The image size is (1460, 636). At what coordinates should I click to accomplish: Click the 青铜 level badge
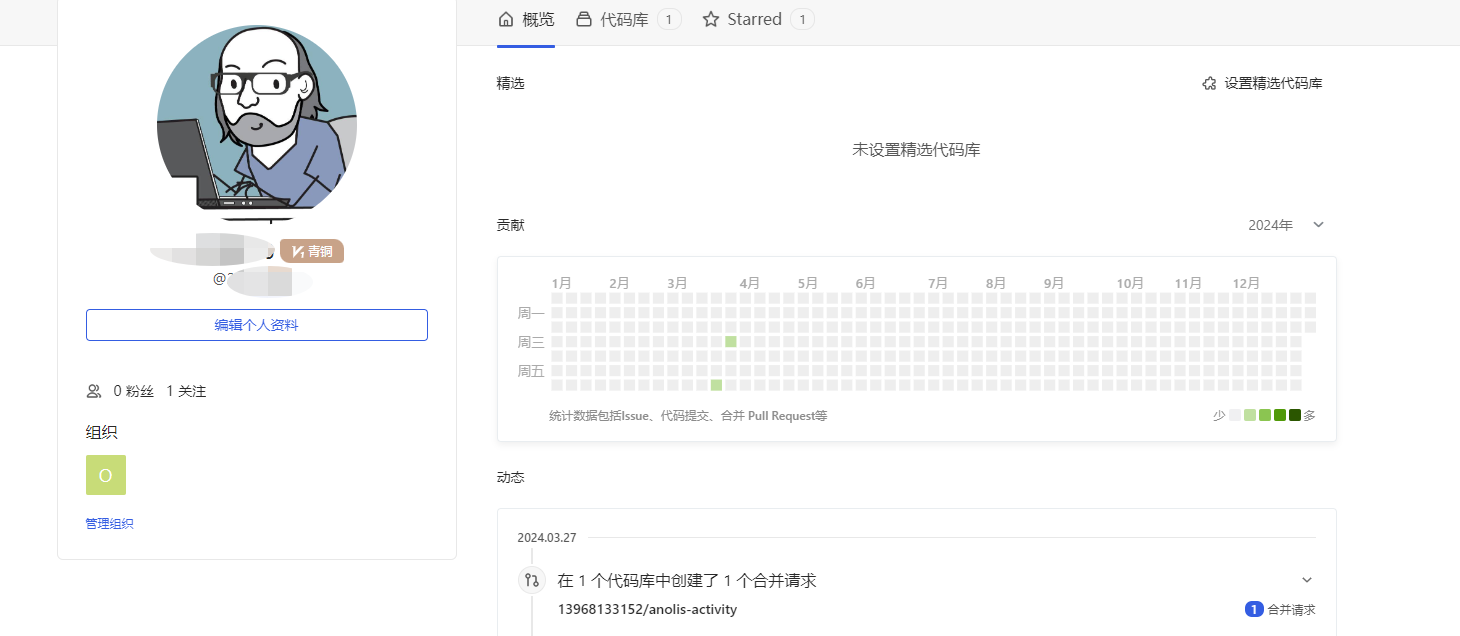pos(312,251)
